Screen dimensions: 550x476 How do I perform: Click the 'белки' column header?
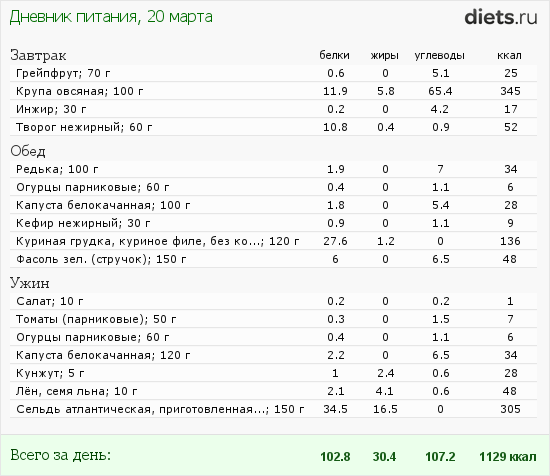[334, 55]
